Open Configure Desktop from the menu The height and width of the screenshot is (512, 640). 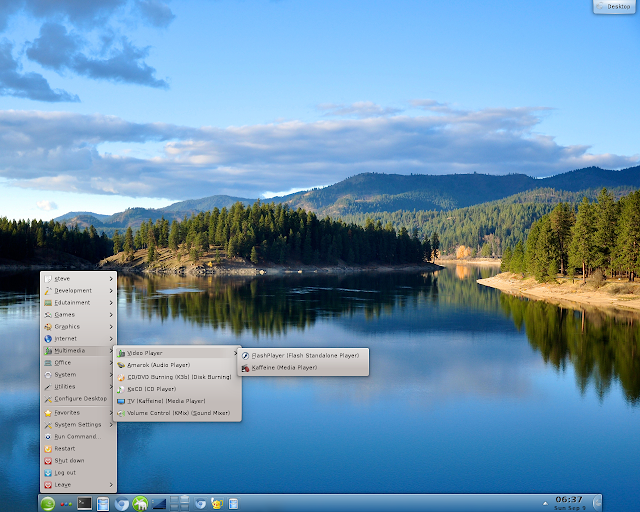pos(78,399)
